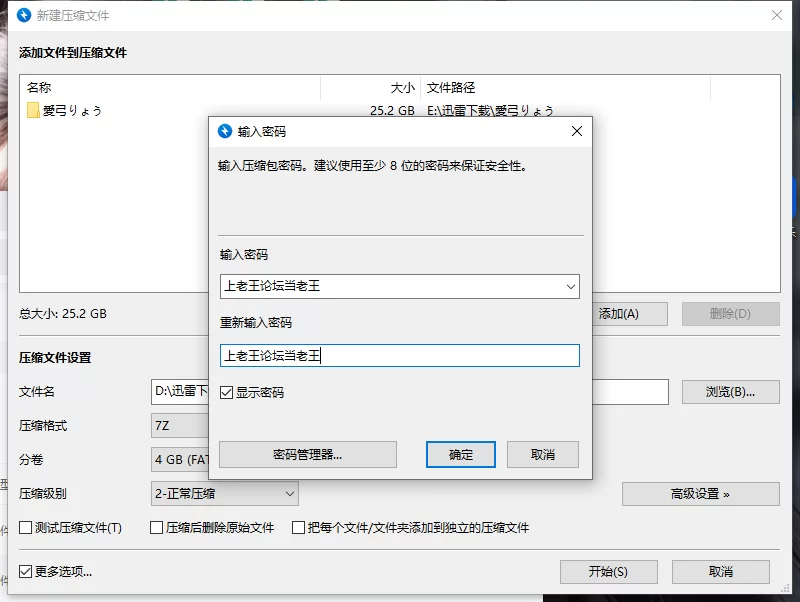
Task: Click the 文件路径 column header
Action: tap(451, 88)
